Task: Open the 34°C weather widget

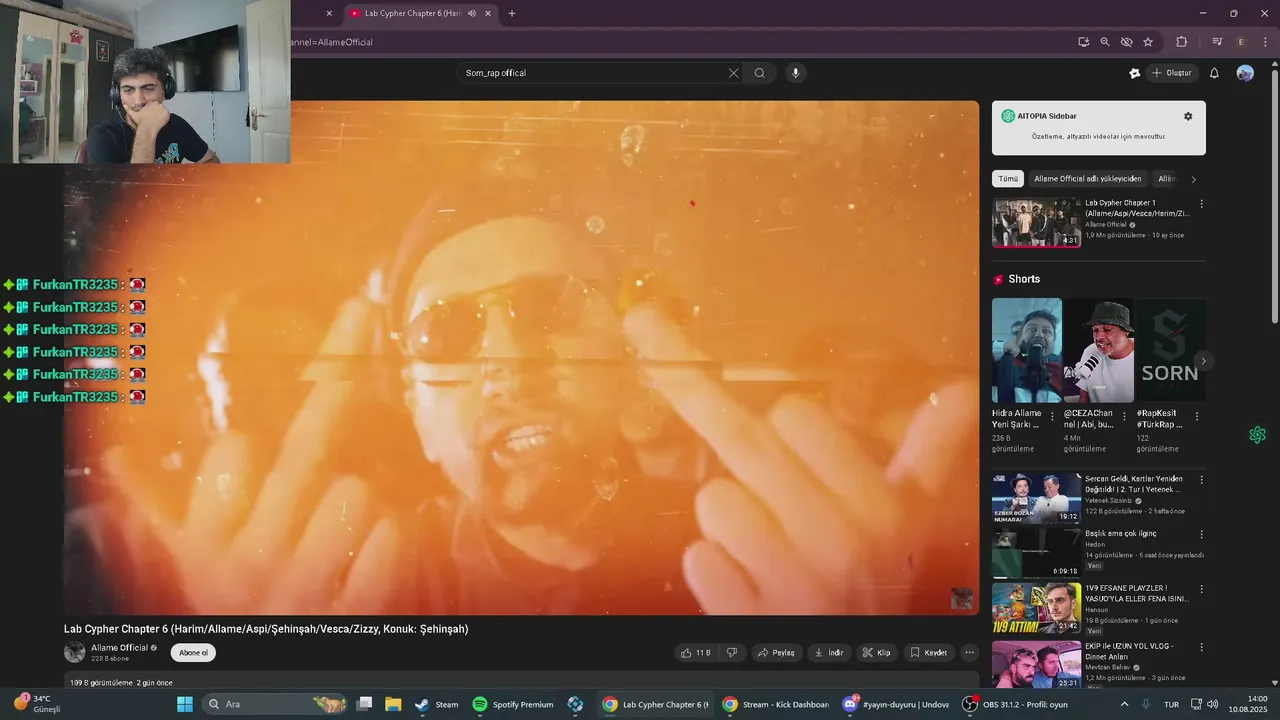Action: (38, 704)
